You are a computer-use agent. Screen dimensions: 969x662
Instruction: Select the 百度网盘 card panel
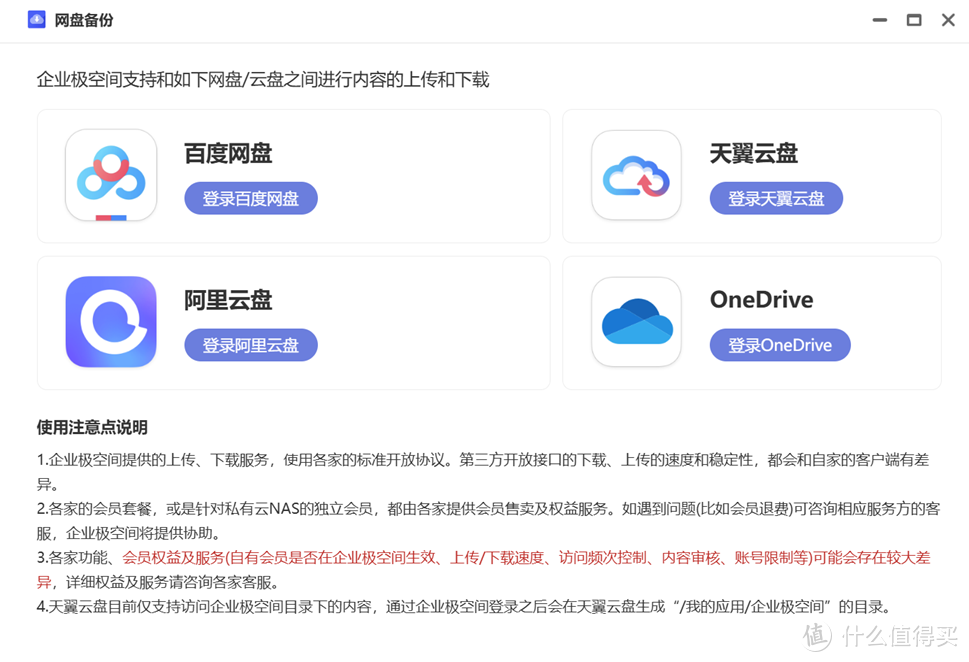pyautogui.click(x=293, y=176)
